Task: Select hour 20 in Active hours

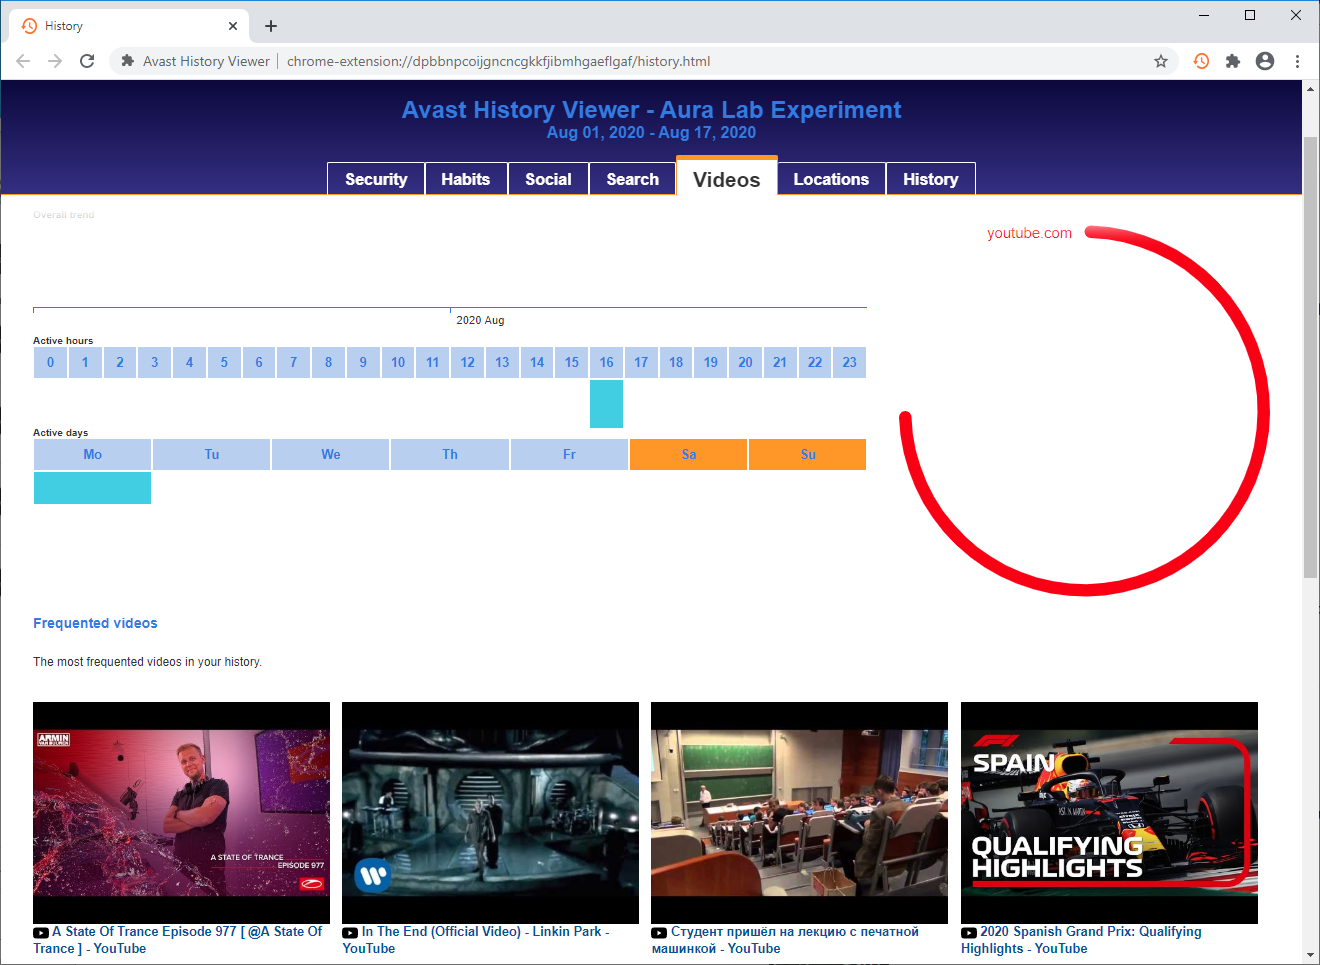Action: click(745, 362)
